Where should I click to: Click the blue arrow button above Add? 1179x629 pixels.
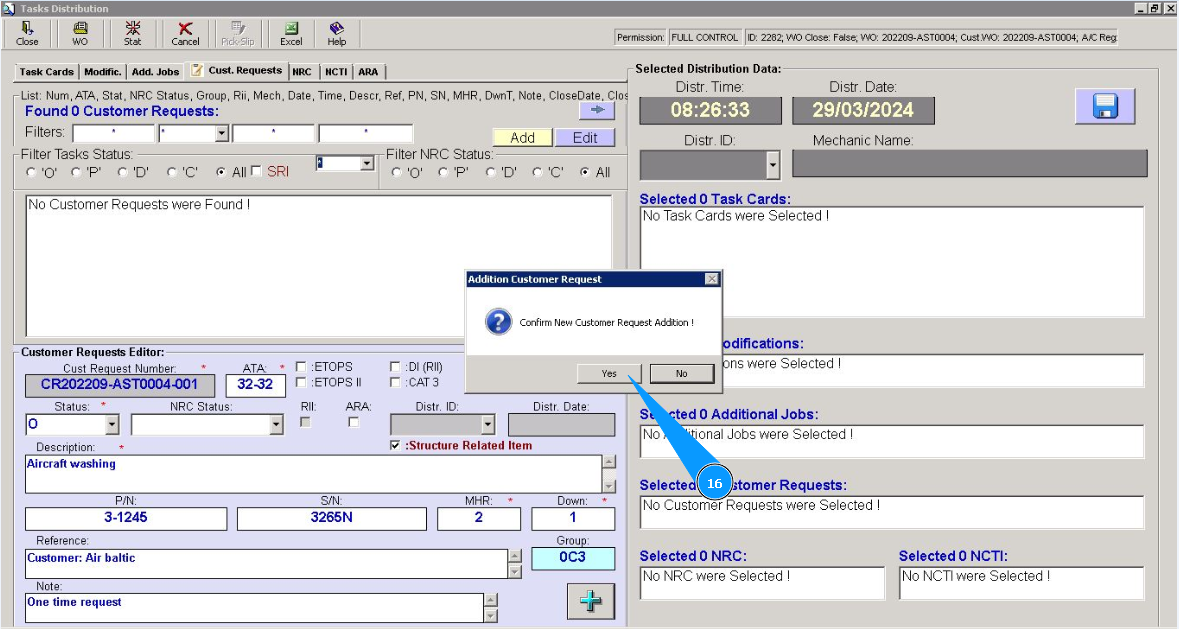pos(597,110)
